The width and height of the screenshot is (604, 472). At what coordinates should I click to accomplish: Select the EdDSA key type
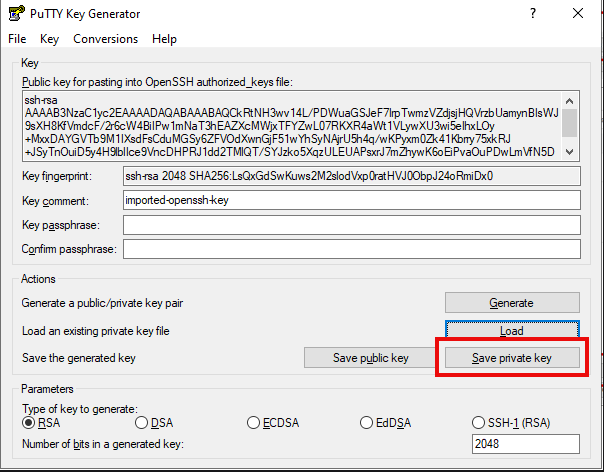pyautogui.click(x=385, y=423)
